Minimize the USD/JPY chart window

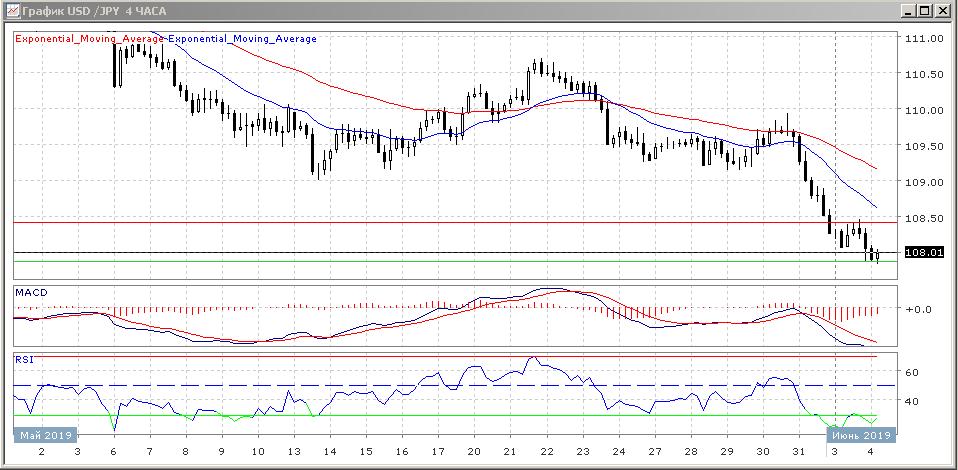[x=905, y=11]
